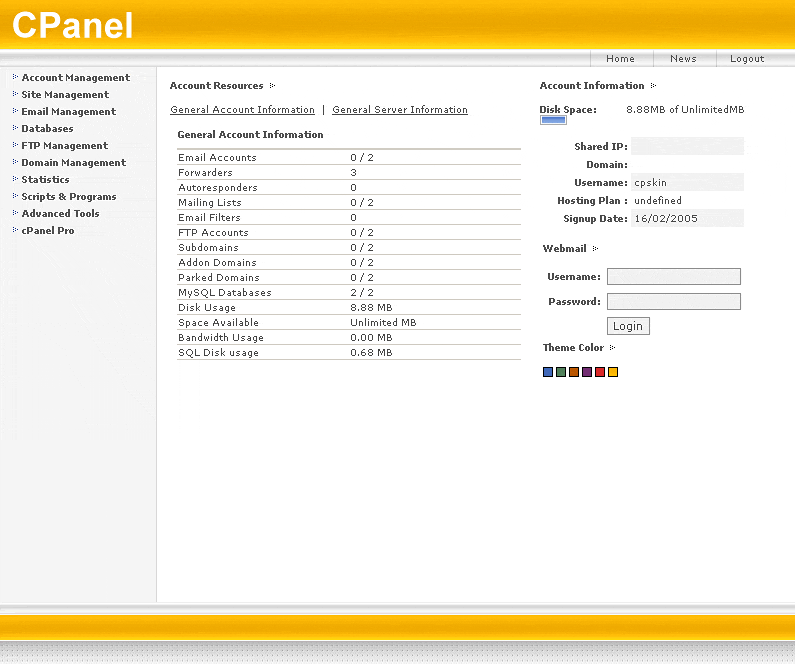This screenshot has width=795, height=664.
Task: Open Email Management section
Action: click(x=68, y=112)
